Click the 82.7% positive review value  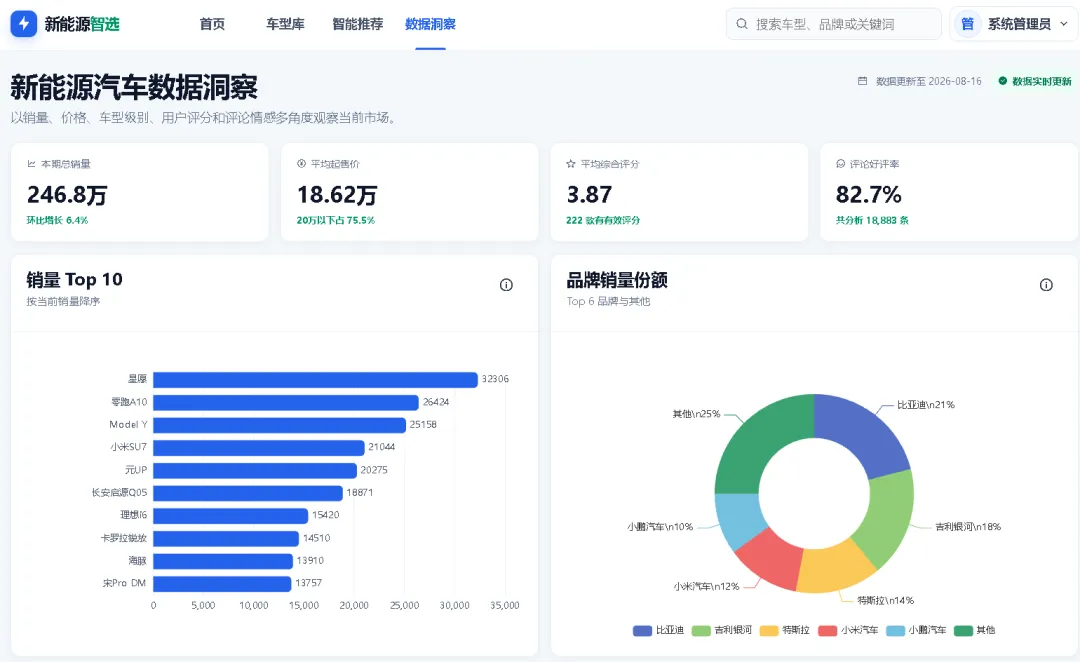click(869, 195)
